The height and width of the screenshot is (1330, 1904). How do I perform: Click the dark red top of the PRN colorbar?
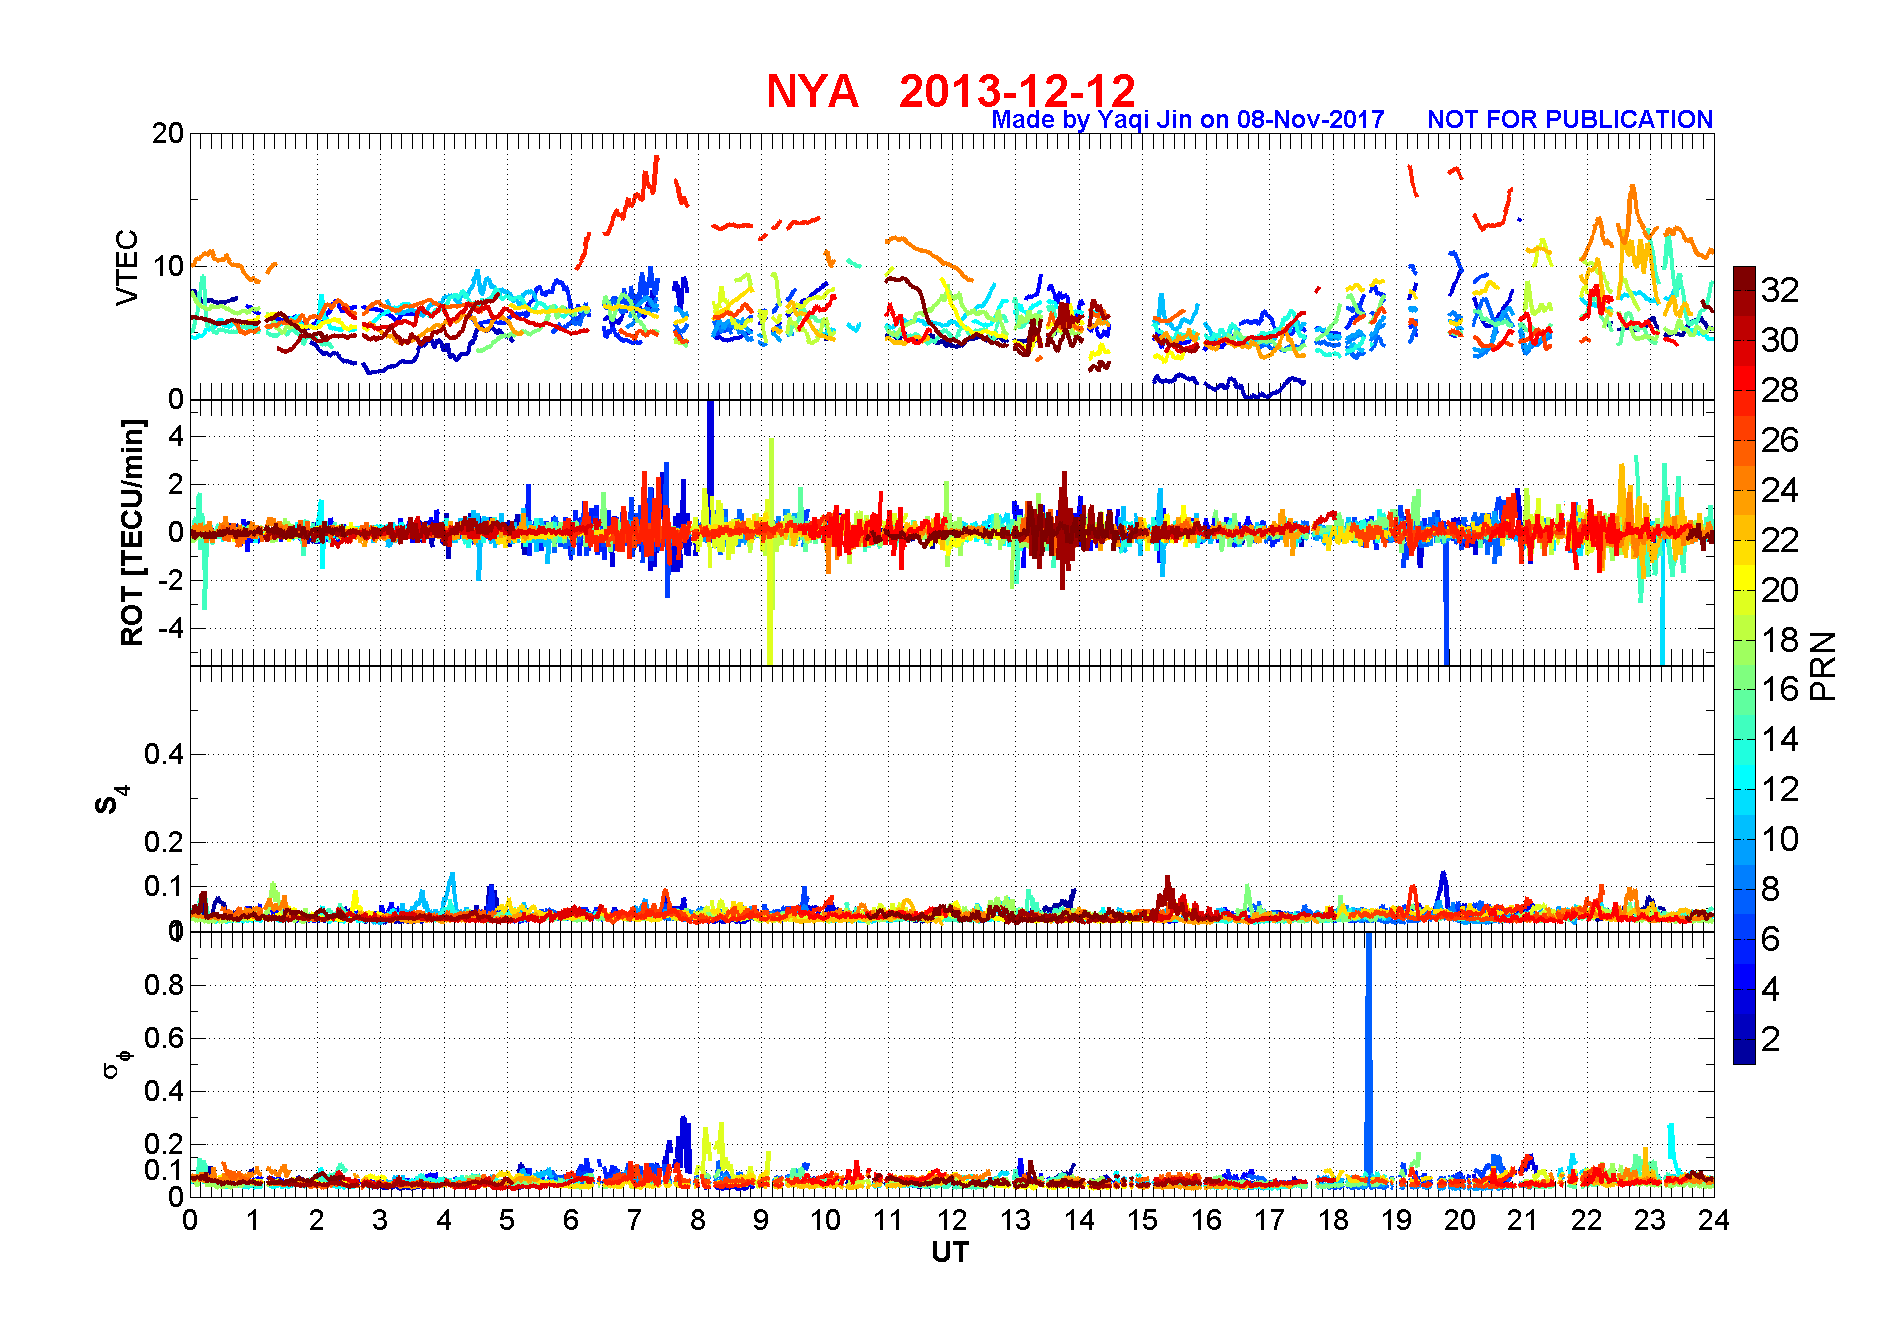[x=1744, y=279]
